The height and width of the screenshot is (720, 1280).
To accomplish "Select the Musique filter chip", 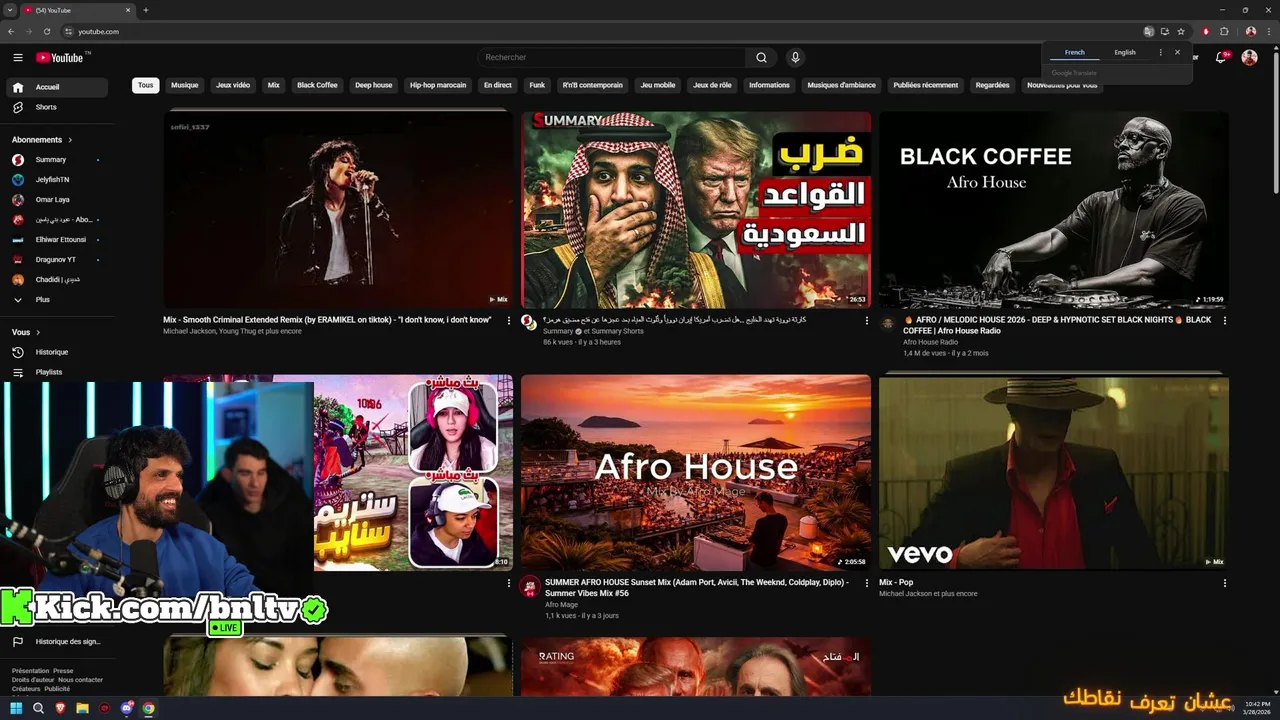I will click(185, 85).
